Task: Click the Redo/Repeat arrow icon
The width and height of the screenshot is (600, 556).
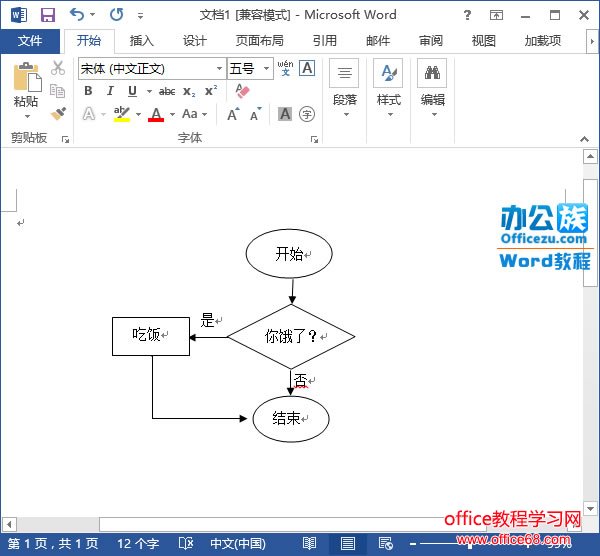Action: pyautogui.click(x=116, y=15)
